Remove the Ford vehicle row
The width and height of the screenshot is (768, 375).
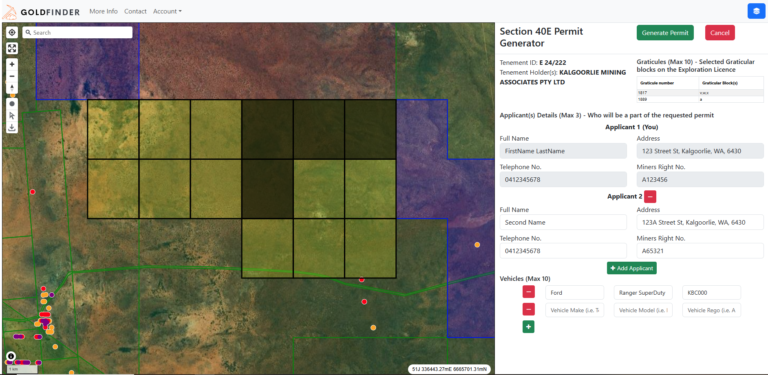pyautogui.click(x=528, y=293)
